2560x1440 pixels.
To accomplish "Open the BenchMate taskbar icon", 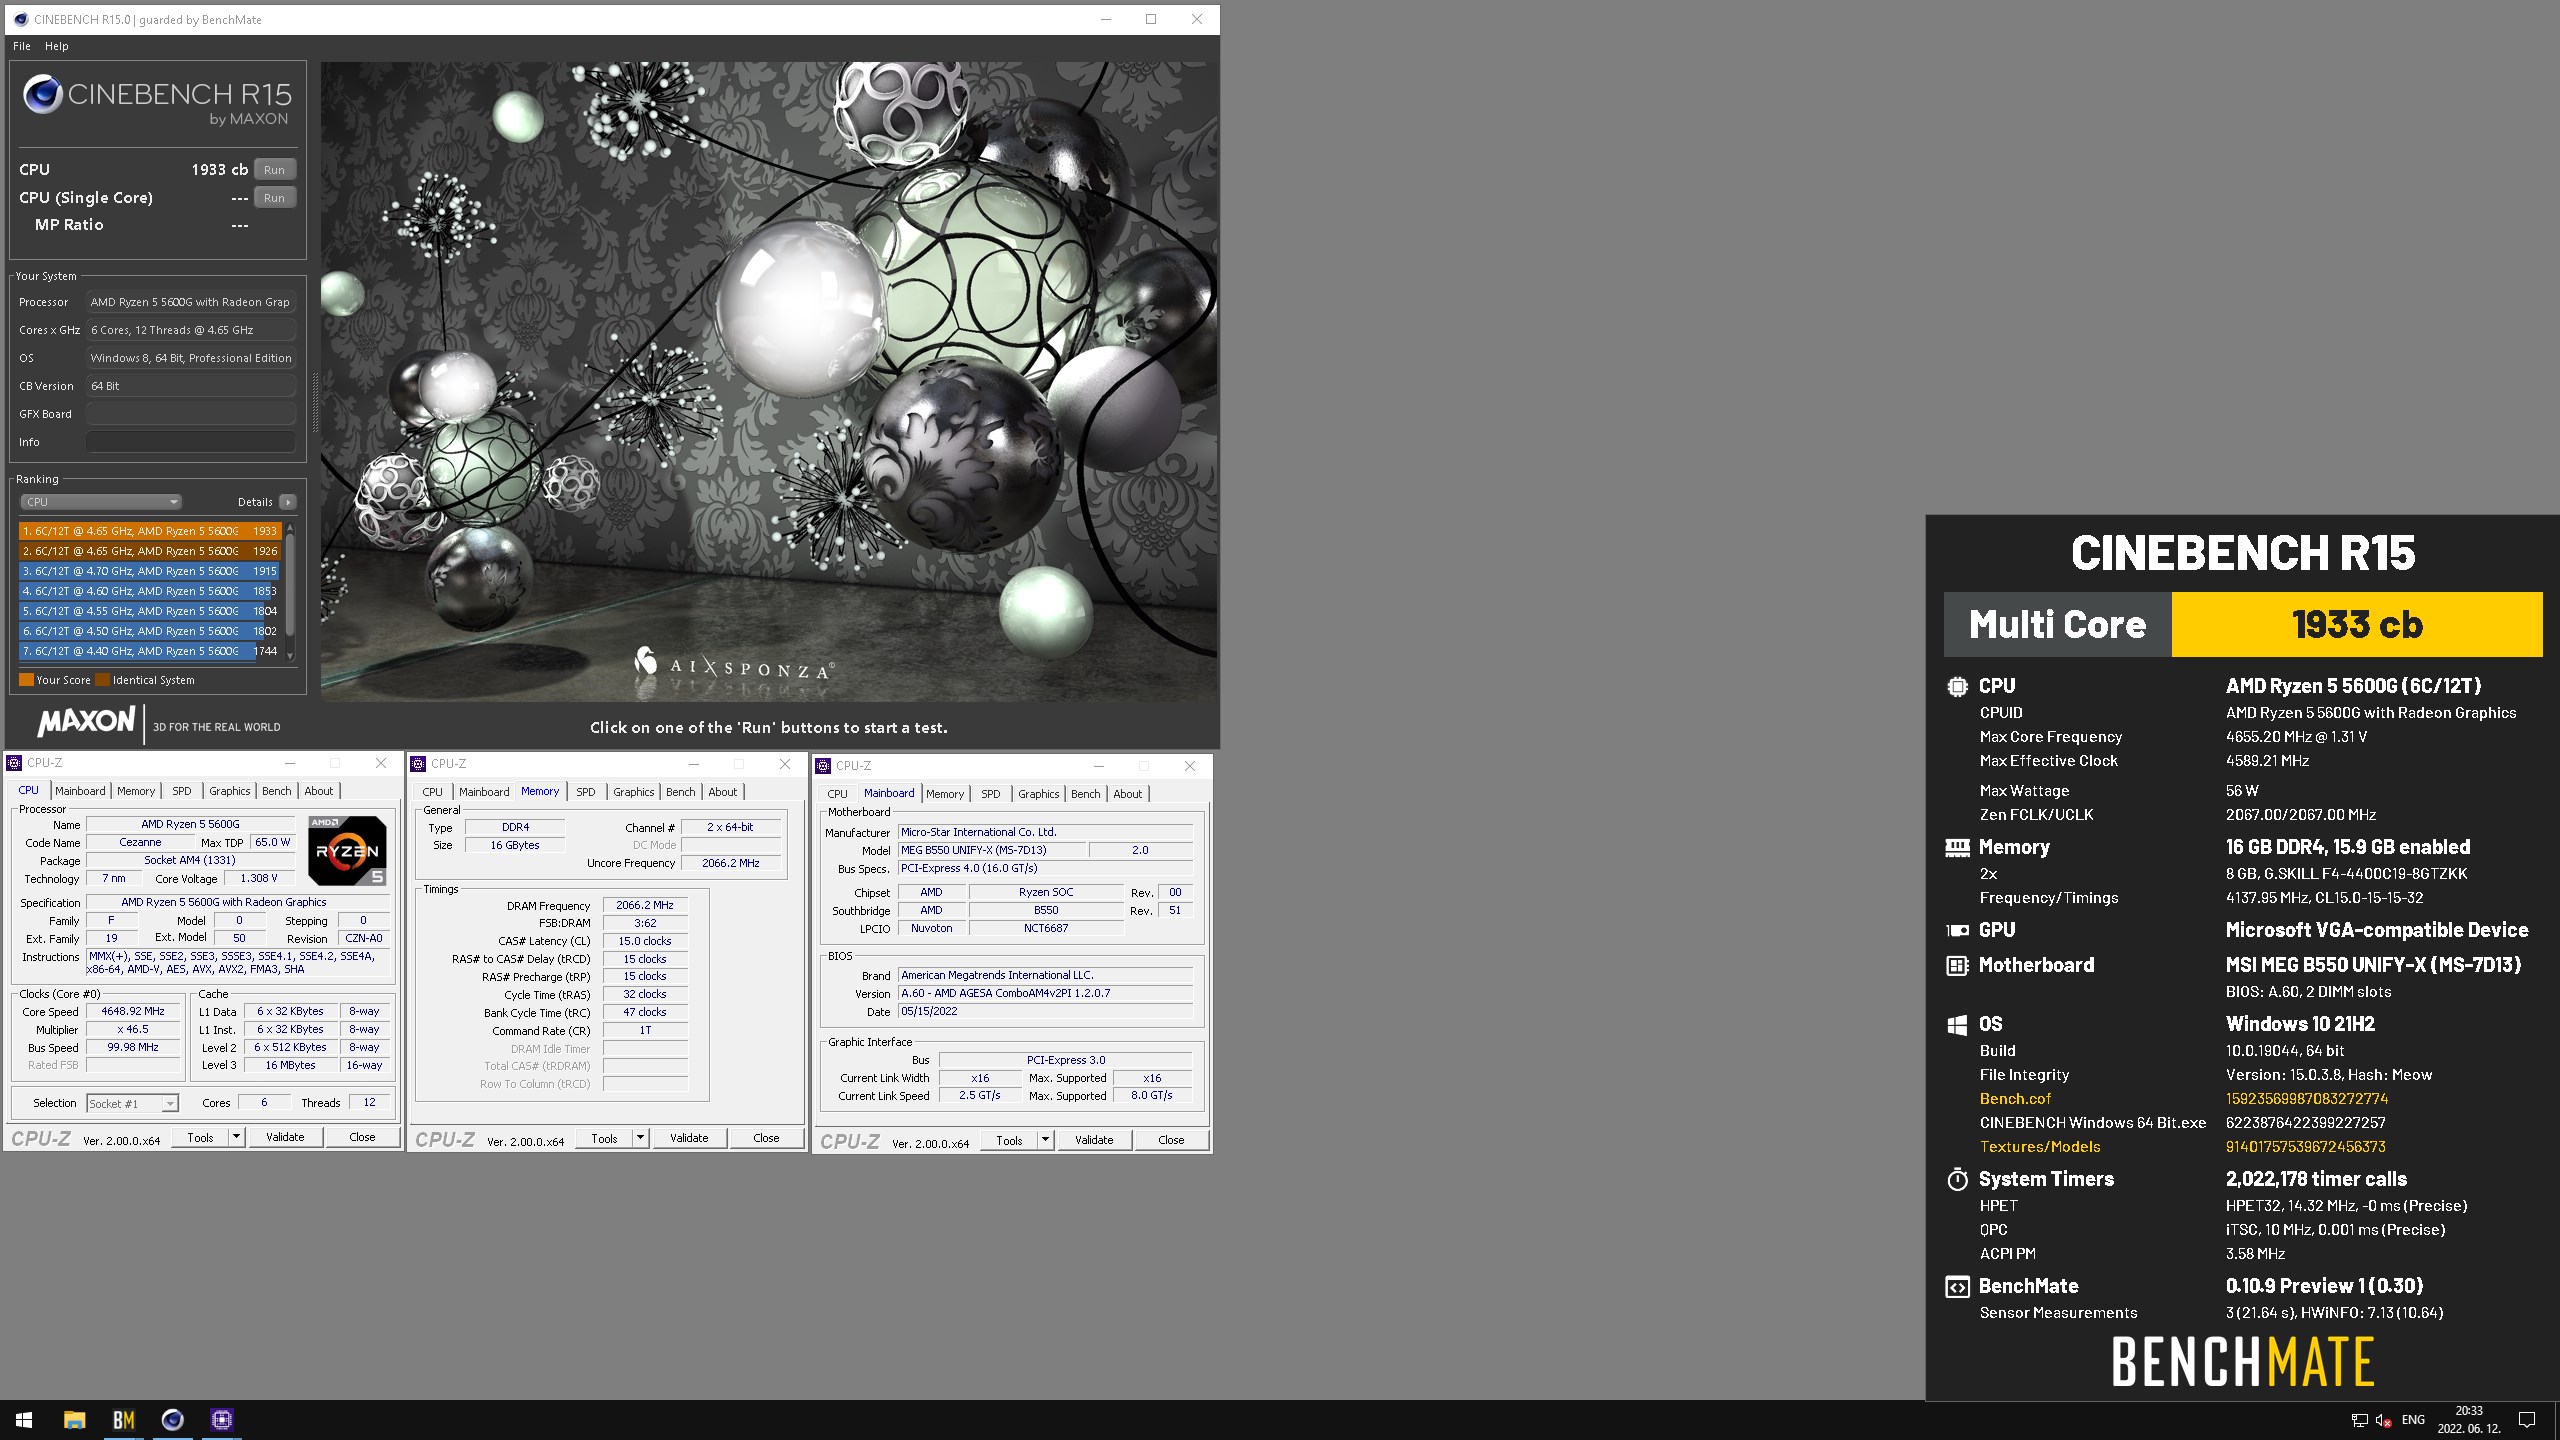I will click(x=124, y=1419).
